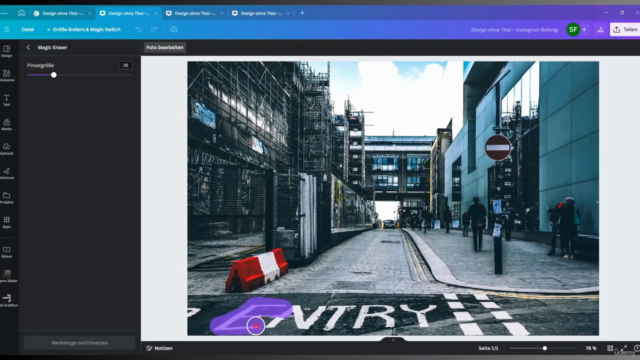Image resolution: width=640 pixels, height=360 pixels.
Task: Click the Foto bearbeiten button
Action: coord(164,47)
